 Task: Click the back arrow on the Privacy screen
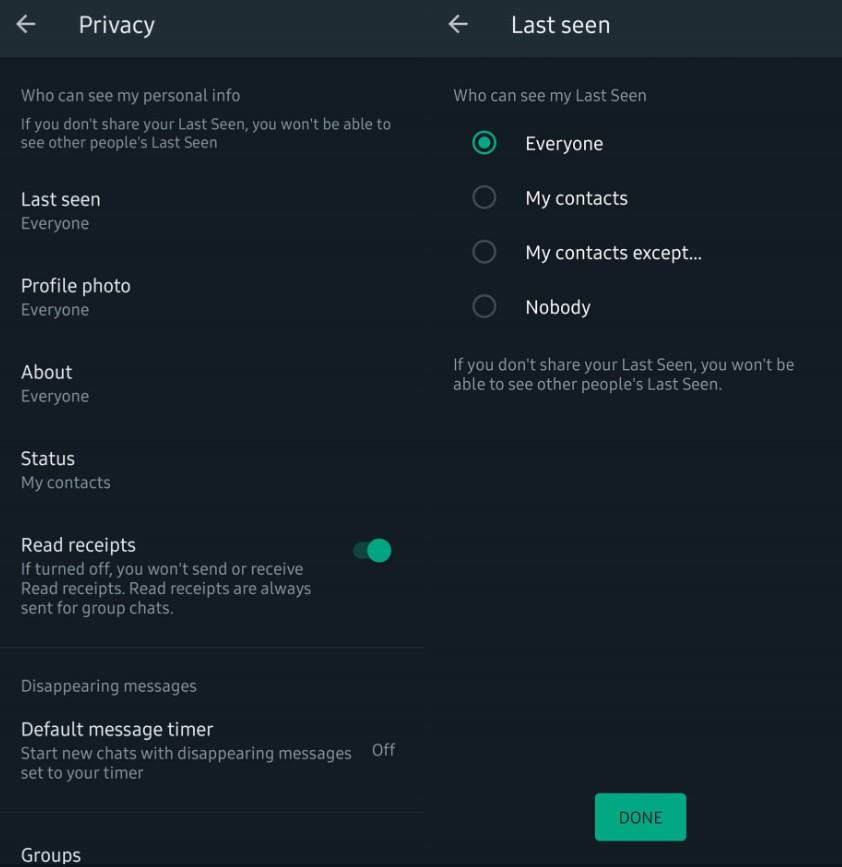[25, 24]
